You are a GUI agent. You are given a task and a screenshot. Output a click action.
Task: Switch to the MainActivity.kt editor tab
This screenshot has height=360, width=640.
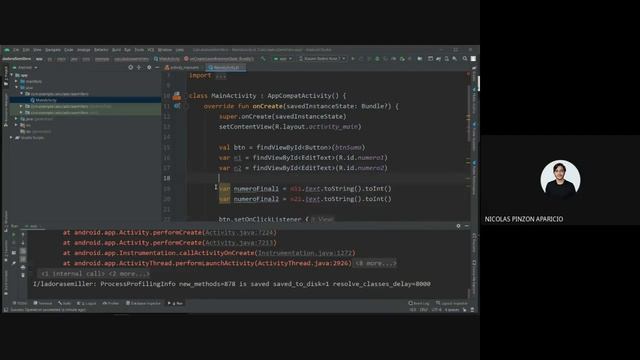(226, 68)
